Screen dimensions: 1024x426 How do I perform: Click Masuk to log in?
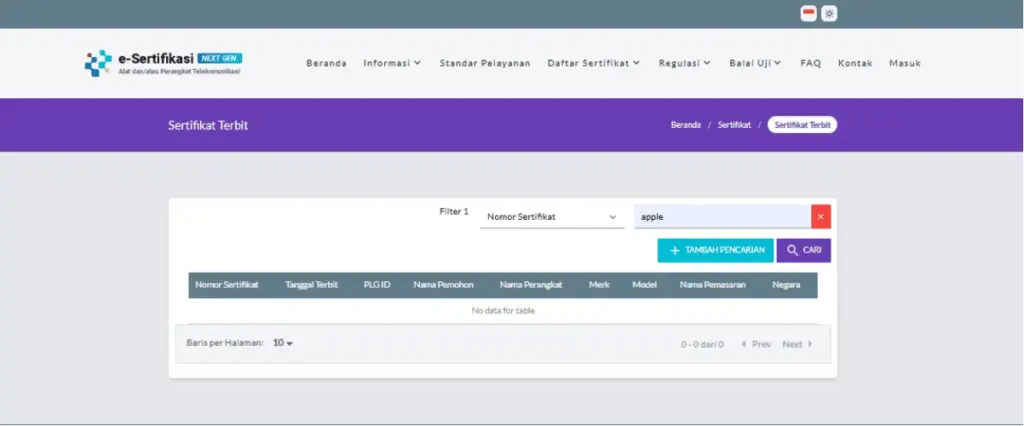(x=905, y=63)
